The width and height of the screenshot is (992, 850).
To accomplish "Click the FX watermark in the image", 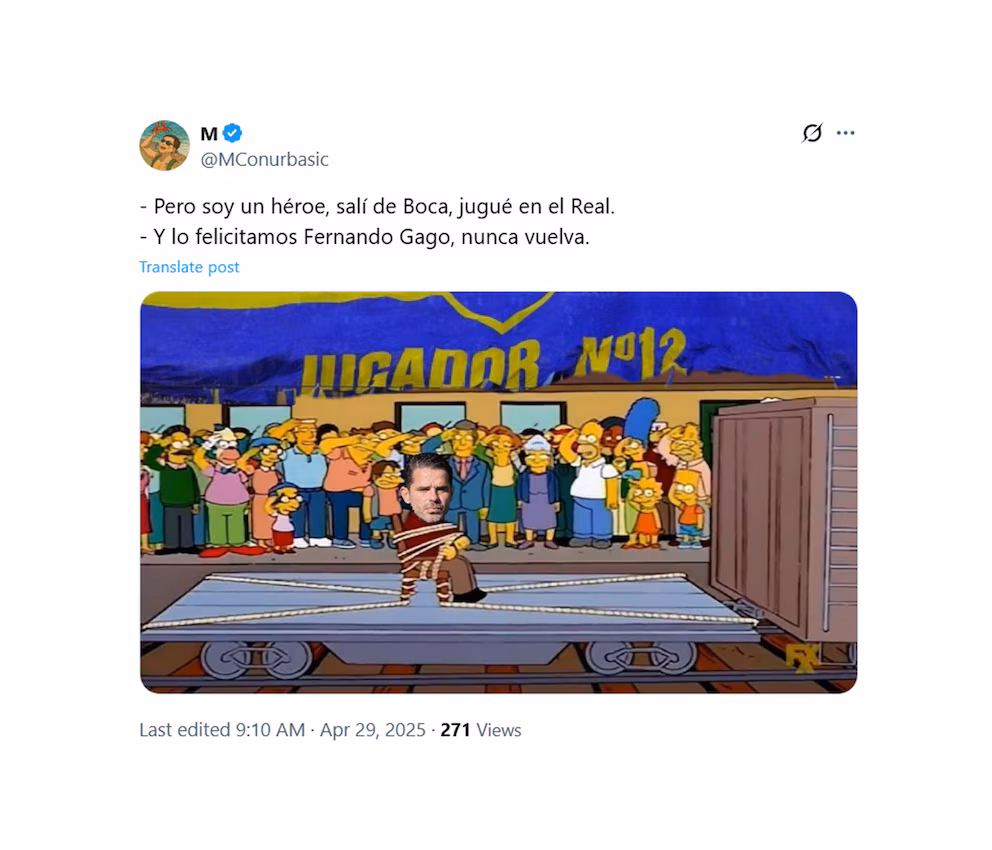I will coord(802,656).
